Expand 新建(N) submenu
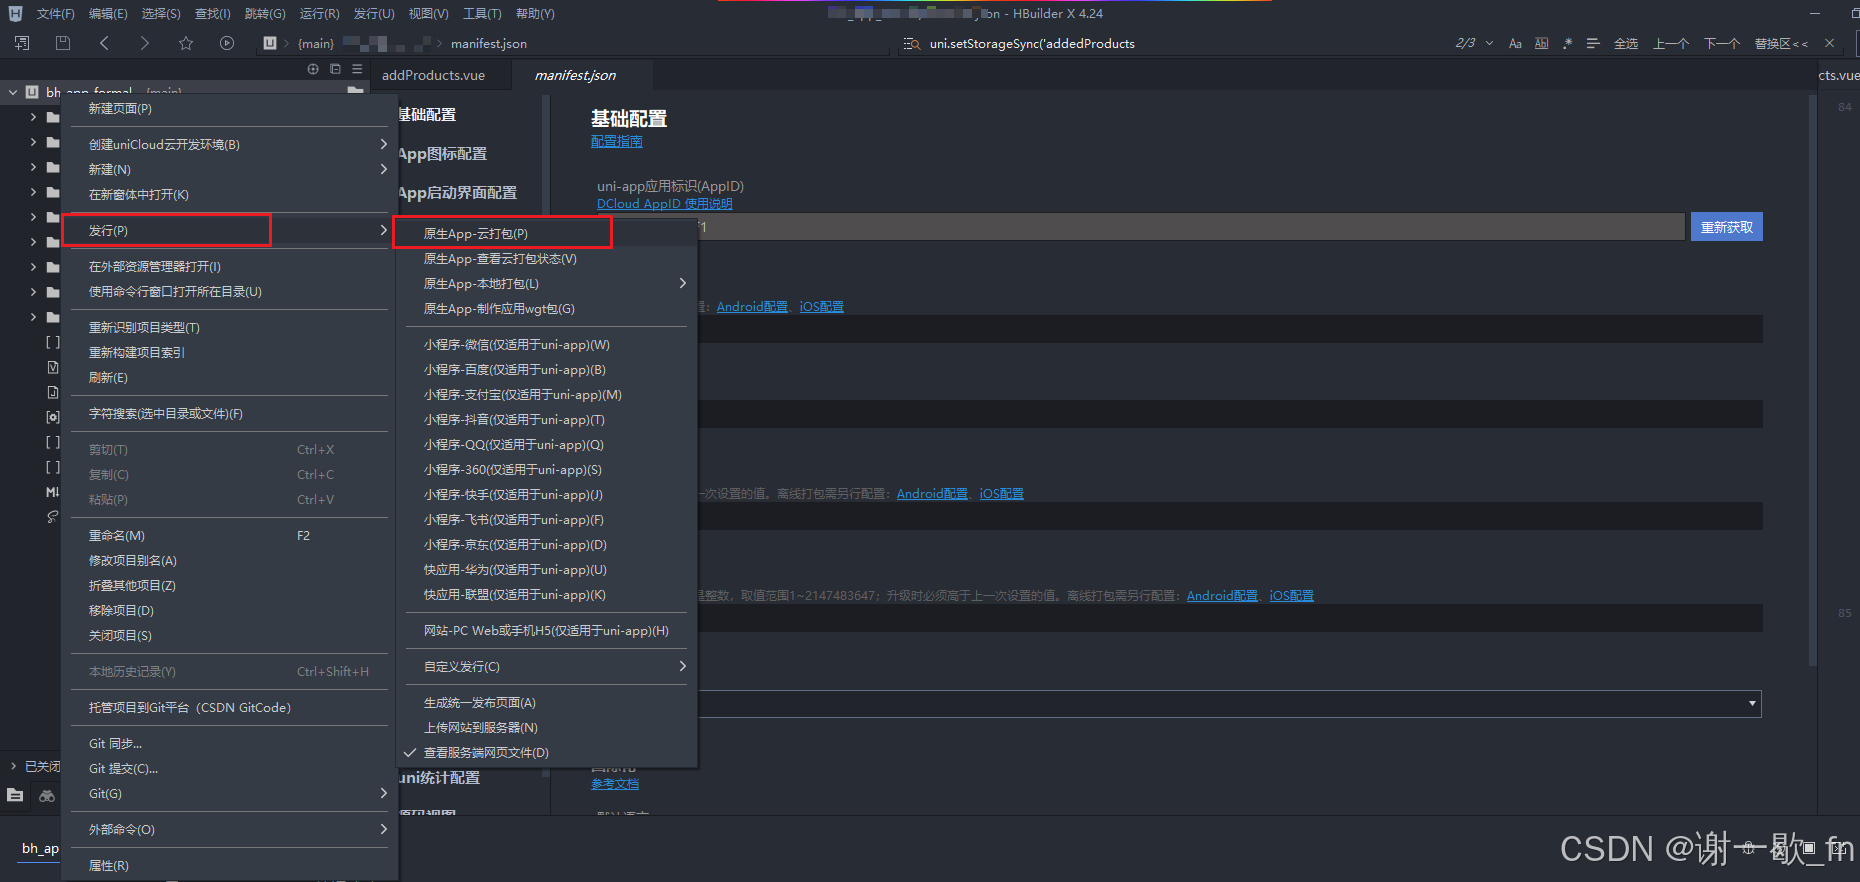This screenshot has height=882, width=1860. click(229, 170)
